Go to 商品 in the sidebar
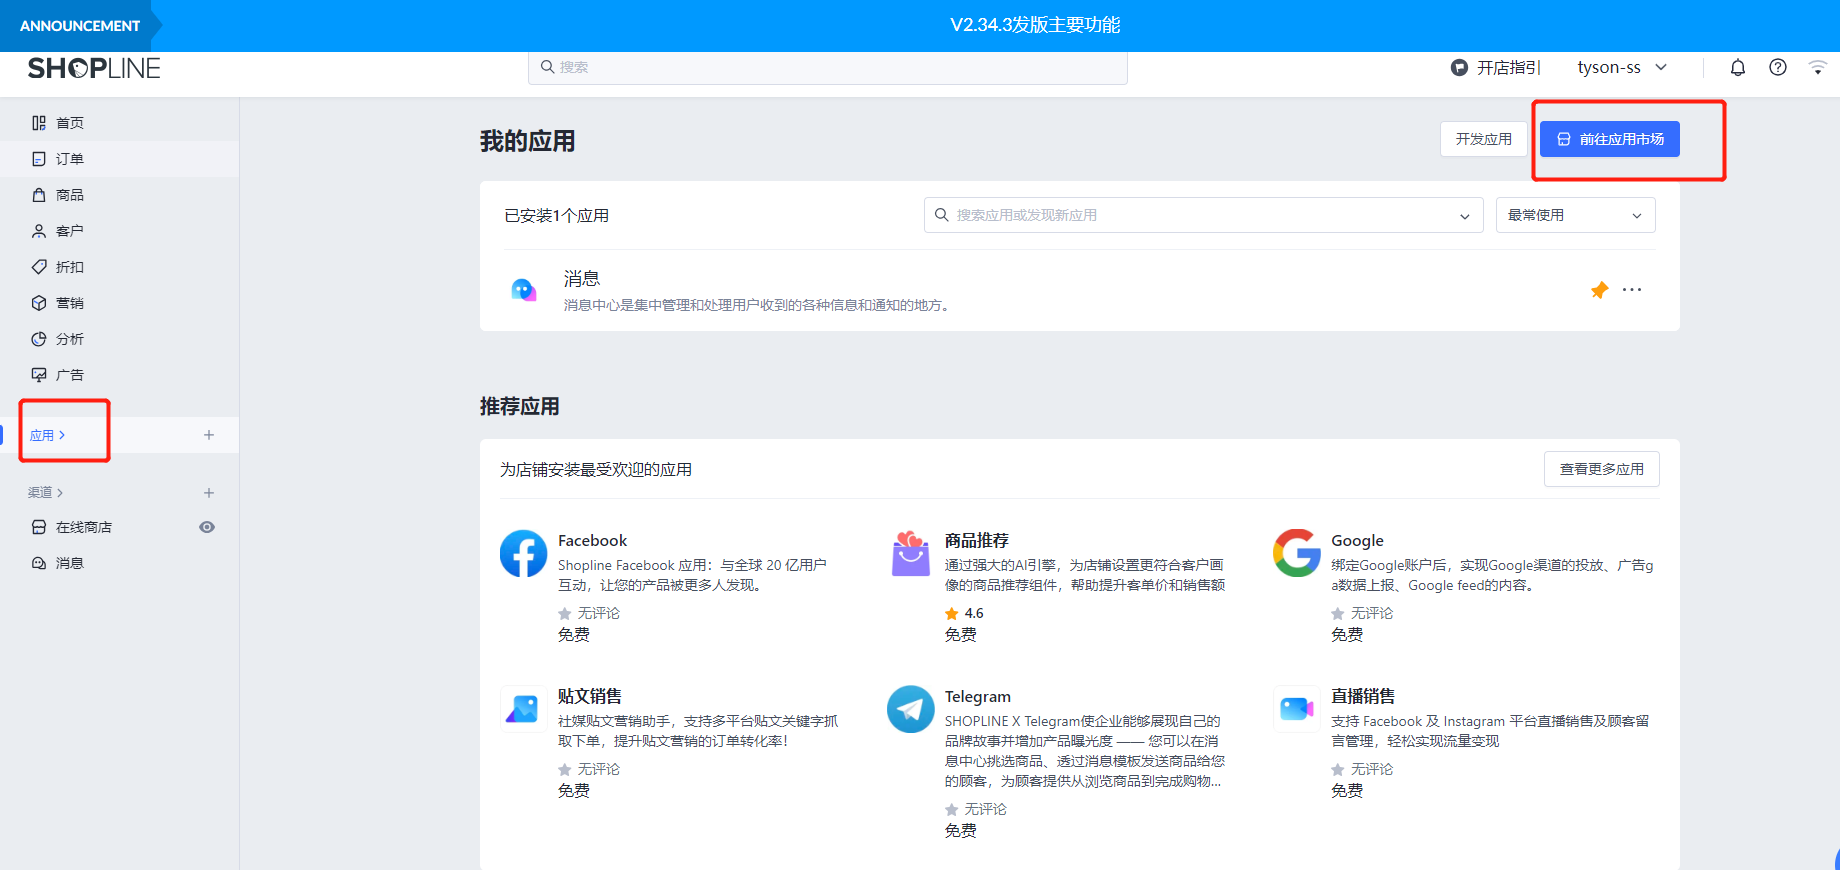The width and height of the screenshot is (1840, 870). coord(70,195)
